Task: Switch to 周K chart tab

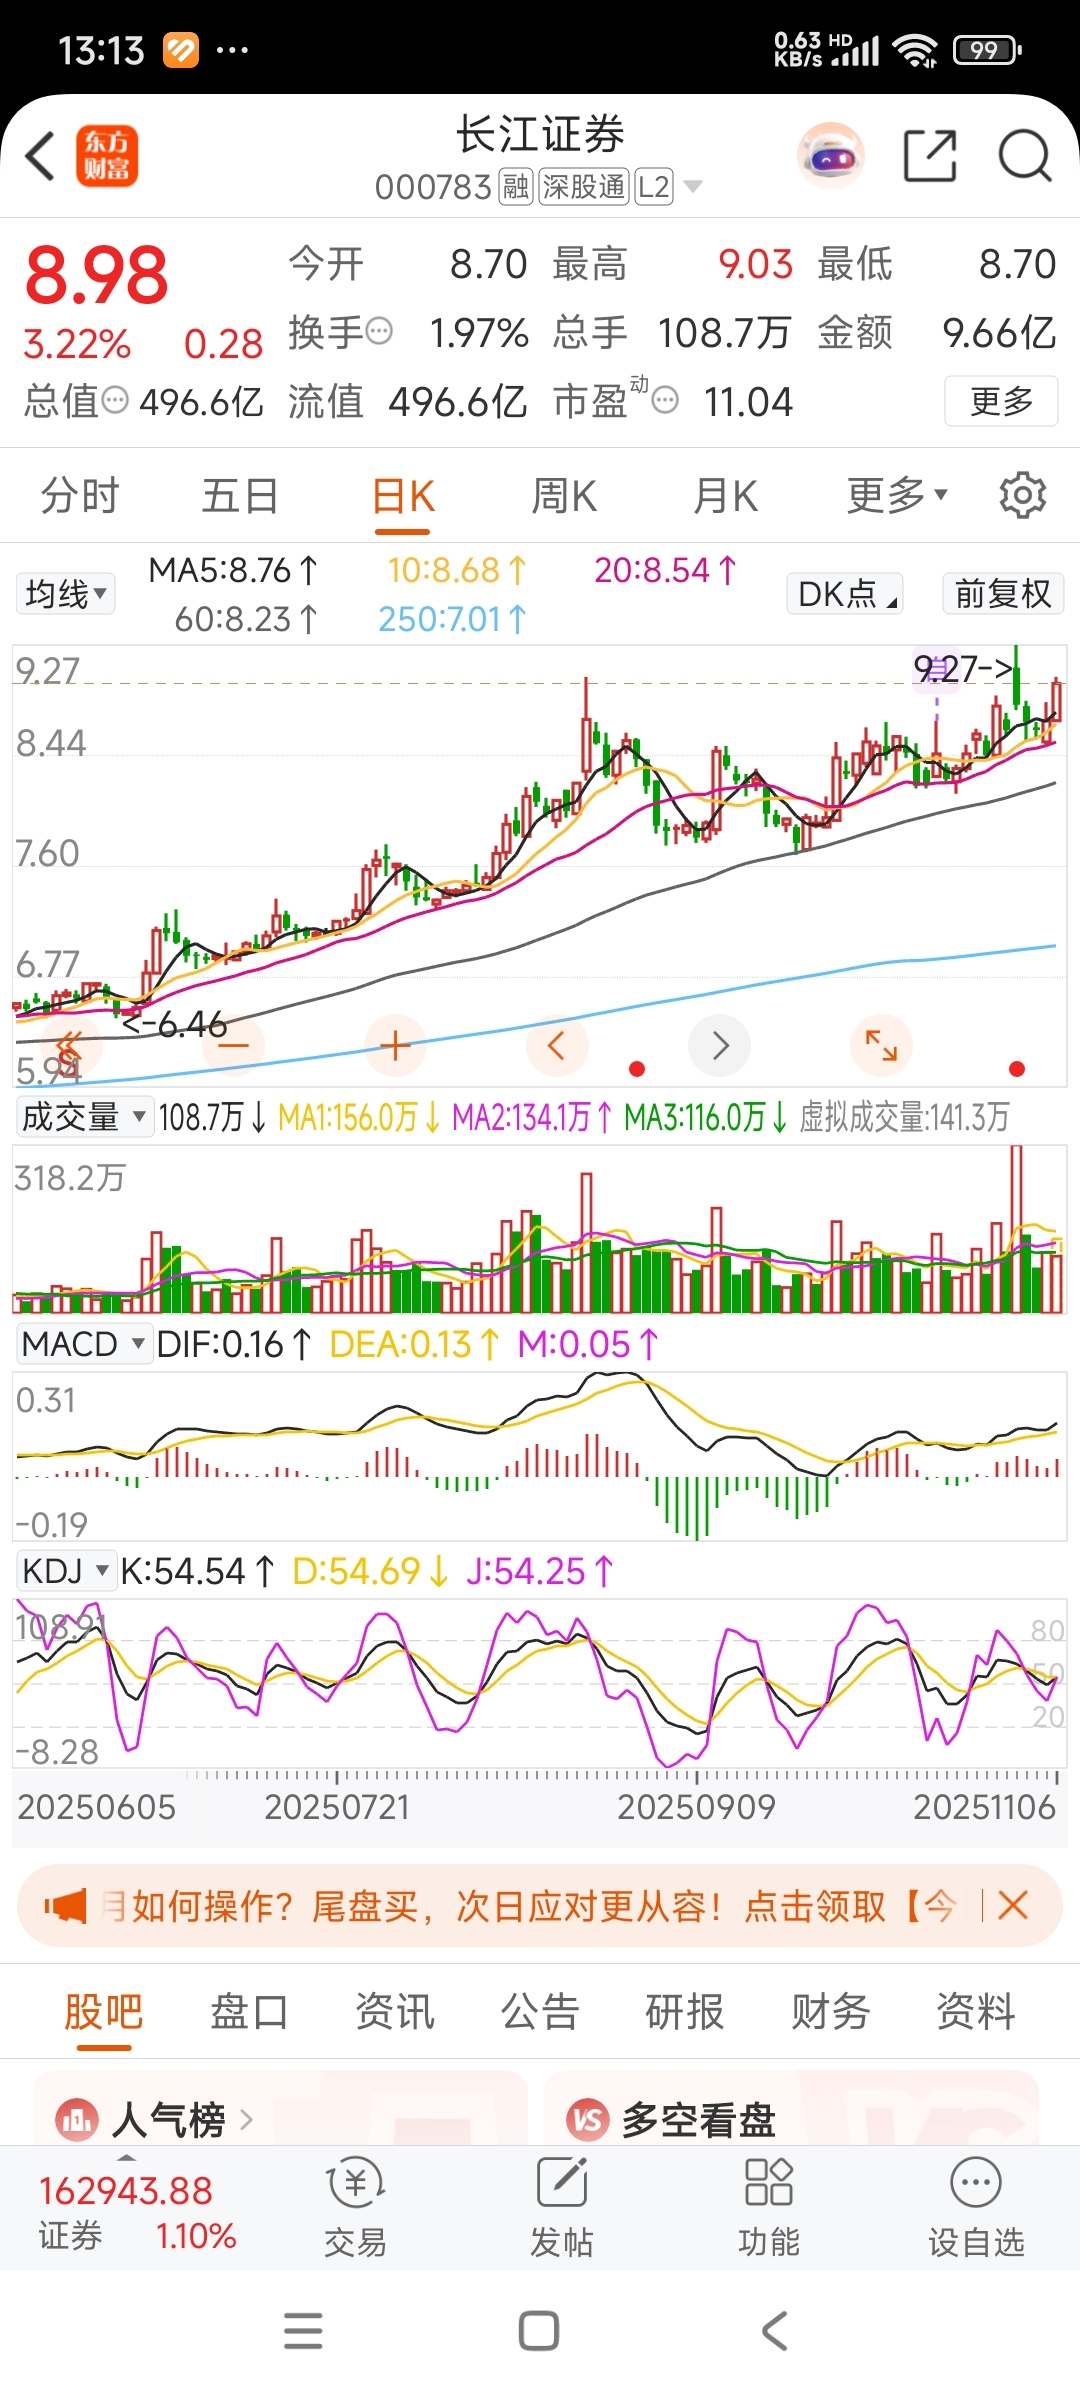Action: (x=564, y=496)
